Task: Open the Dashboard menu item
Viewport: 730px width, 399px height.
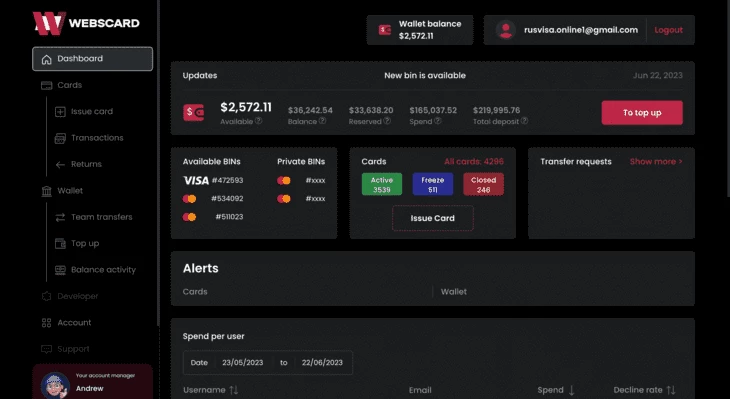Action: pyautogui.click(x=92, y=59)
